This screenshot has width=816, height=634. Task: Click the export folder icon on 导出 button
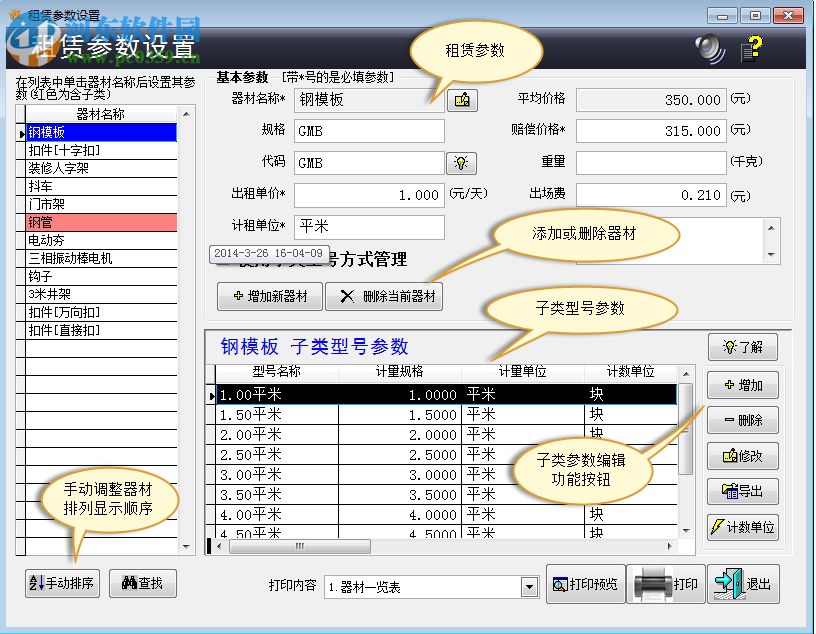pyautogui.click(x=728, y=492)
